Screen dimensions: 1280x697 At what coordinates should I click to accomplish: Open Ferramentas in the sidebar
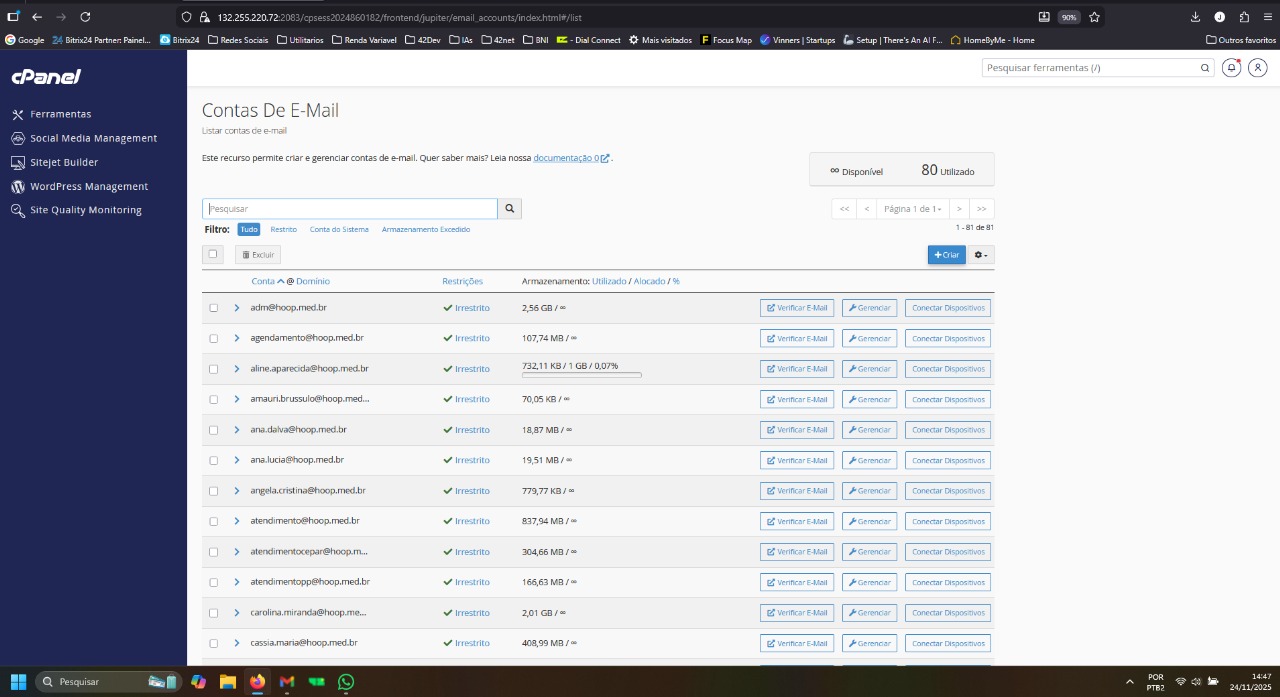(60, 114)
